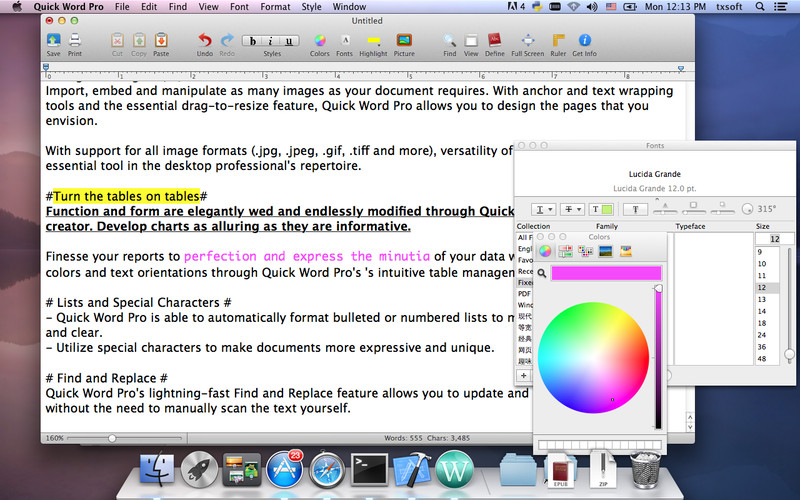
Task: Click the color wheel hue area
Action: pos(593,358)
